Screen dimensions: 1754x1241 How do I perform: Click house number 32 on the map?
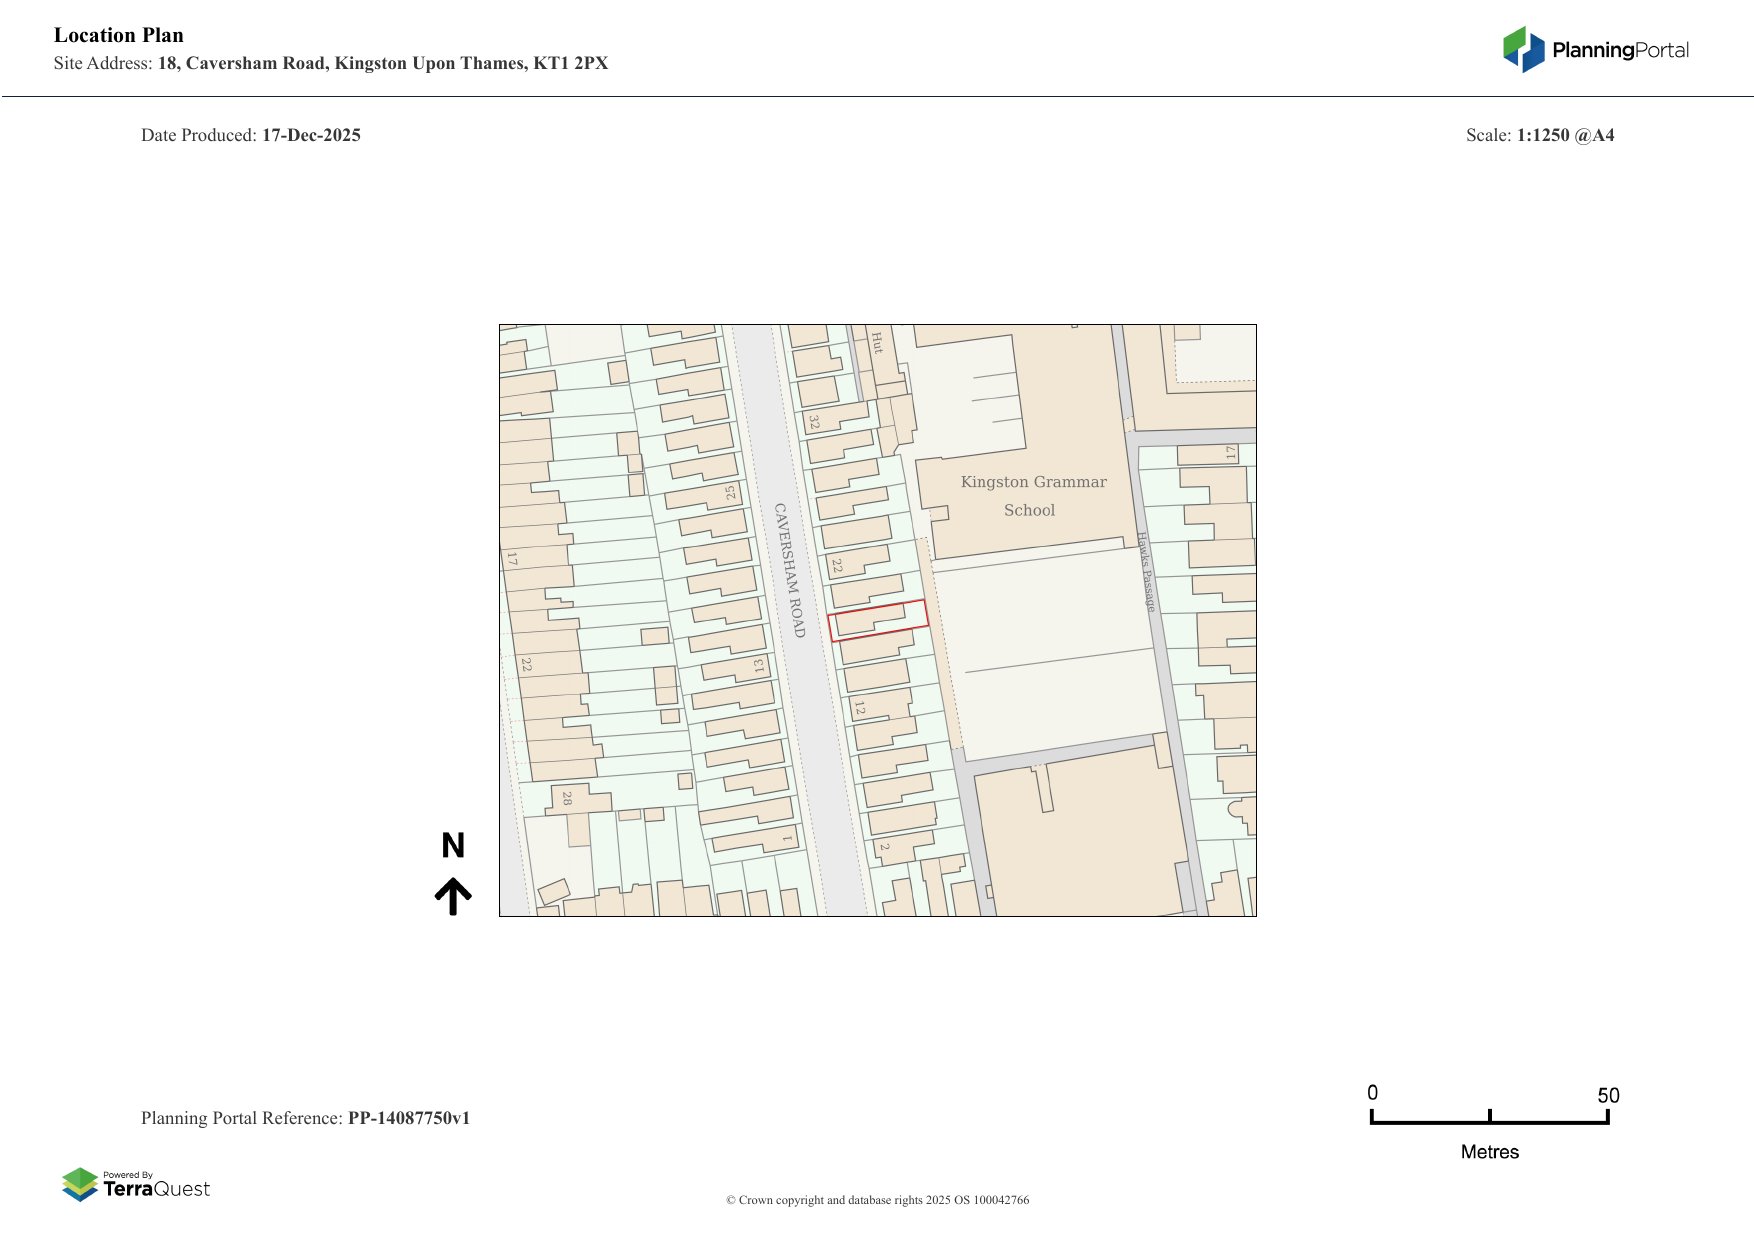point(814,423)
